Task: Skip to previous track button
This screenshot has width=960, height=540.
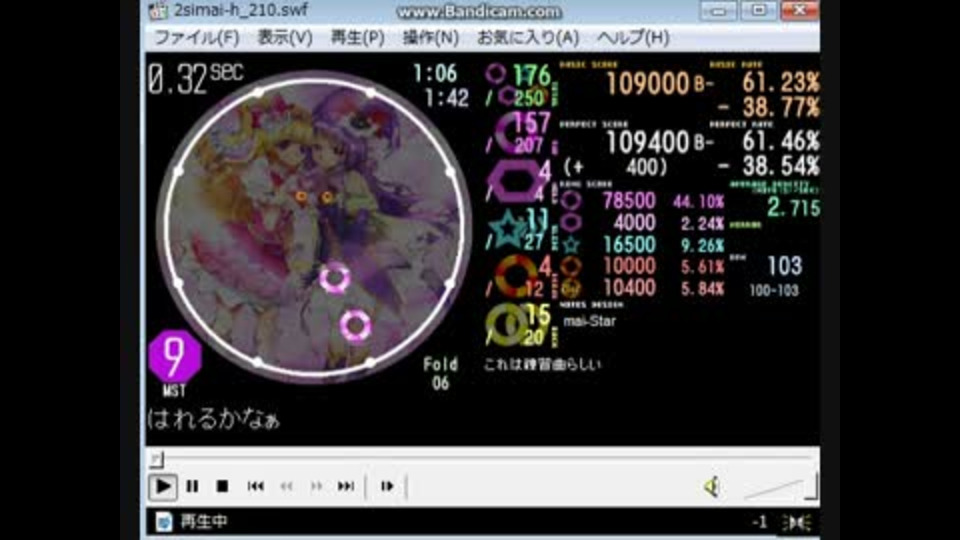Action: [x=255, y=486]
